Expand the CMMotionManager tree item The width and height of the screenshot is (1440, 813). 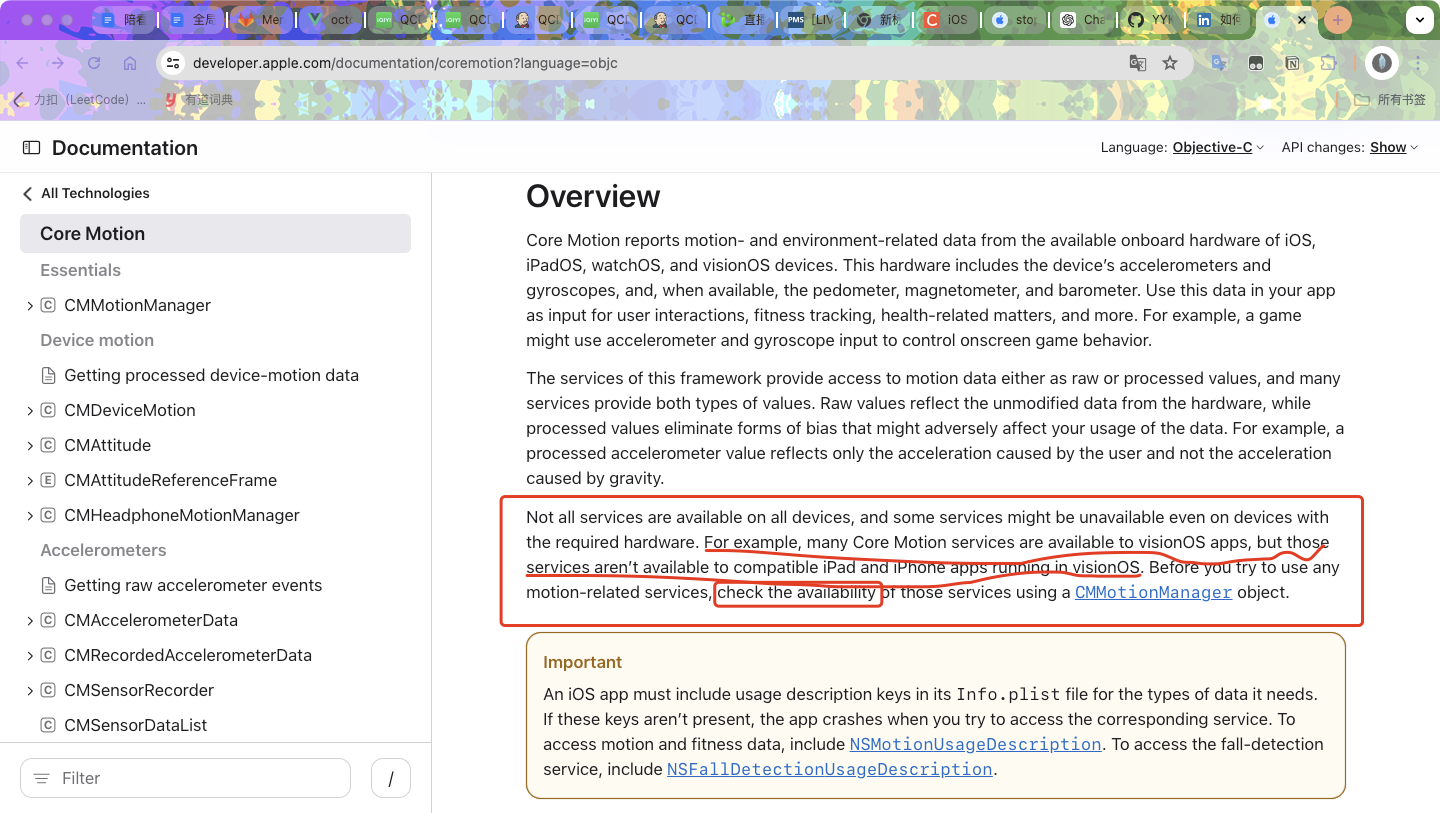tap(30, 306)
